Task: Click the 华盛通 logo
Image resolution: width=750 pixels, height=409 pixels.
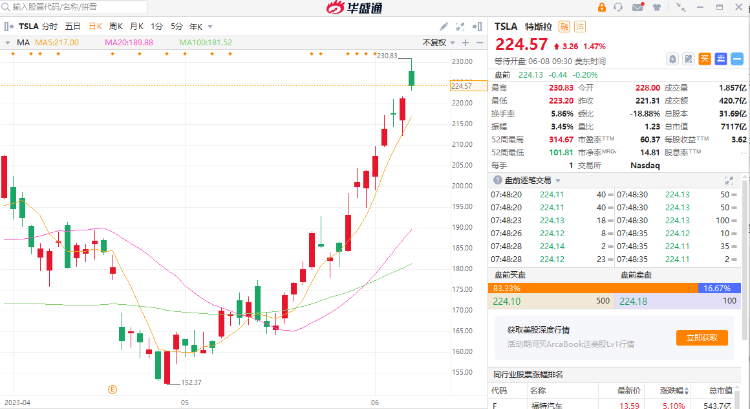Action: coord(354,7)
